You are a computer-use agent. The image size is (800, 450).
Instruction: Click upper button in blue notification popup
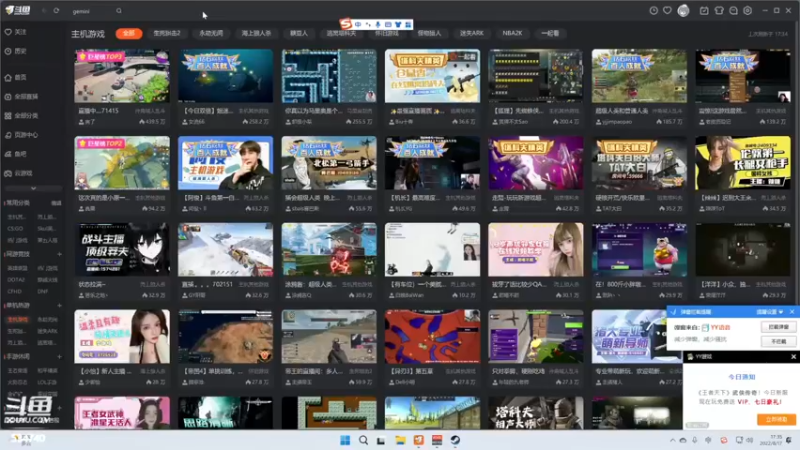[778, 327]
